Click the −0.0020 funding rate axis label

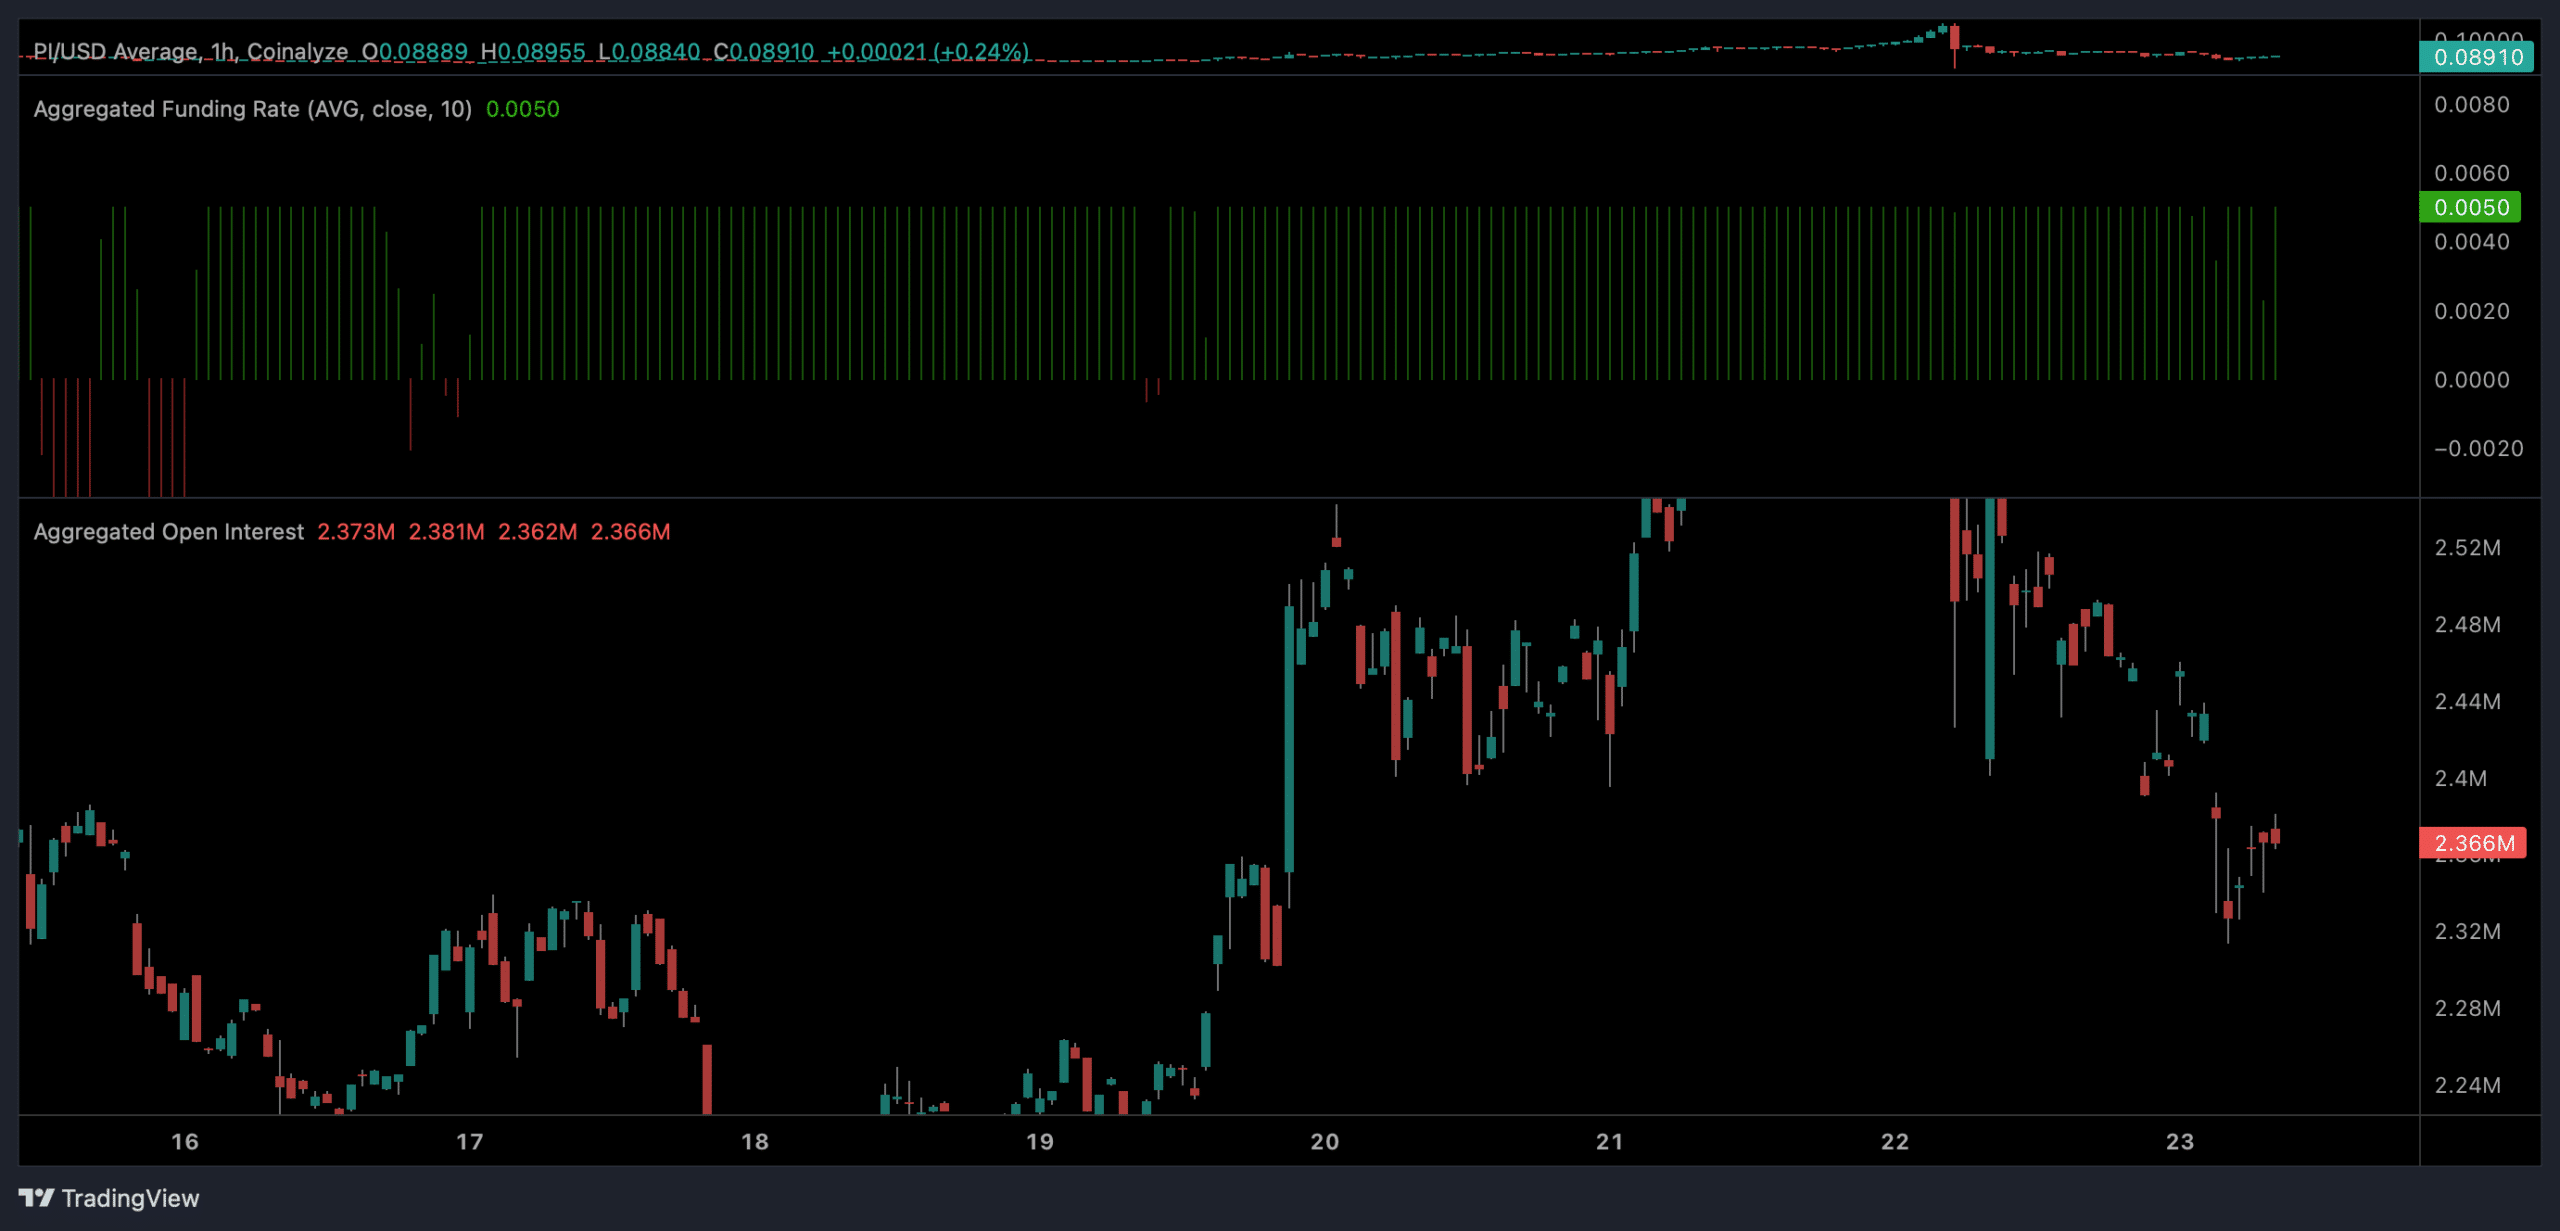(x=2478, y=449)
